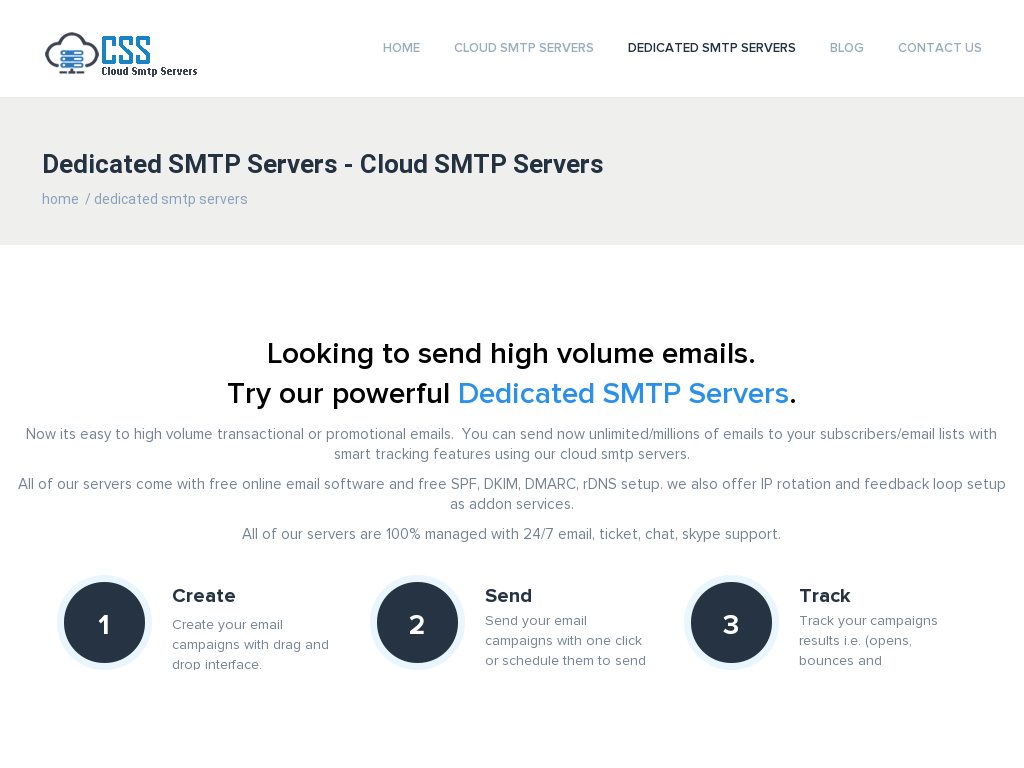Navigate to CONTACT US page
1024x768 pixels.
pos(939,48)
